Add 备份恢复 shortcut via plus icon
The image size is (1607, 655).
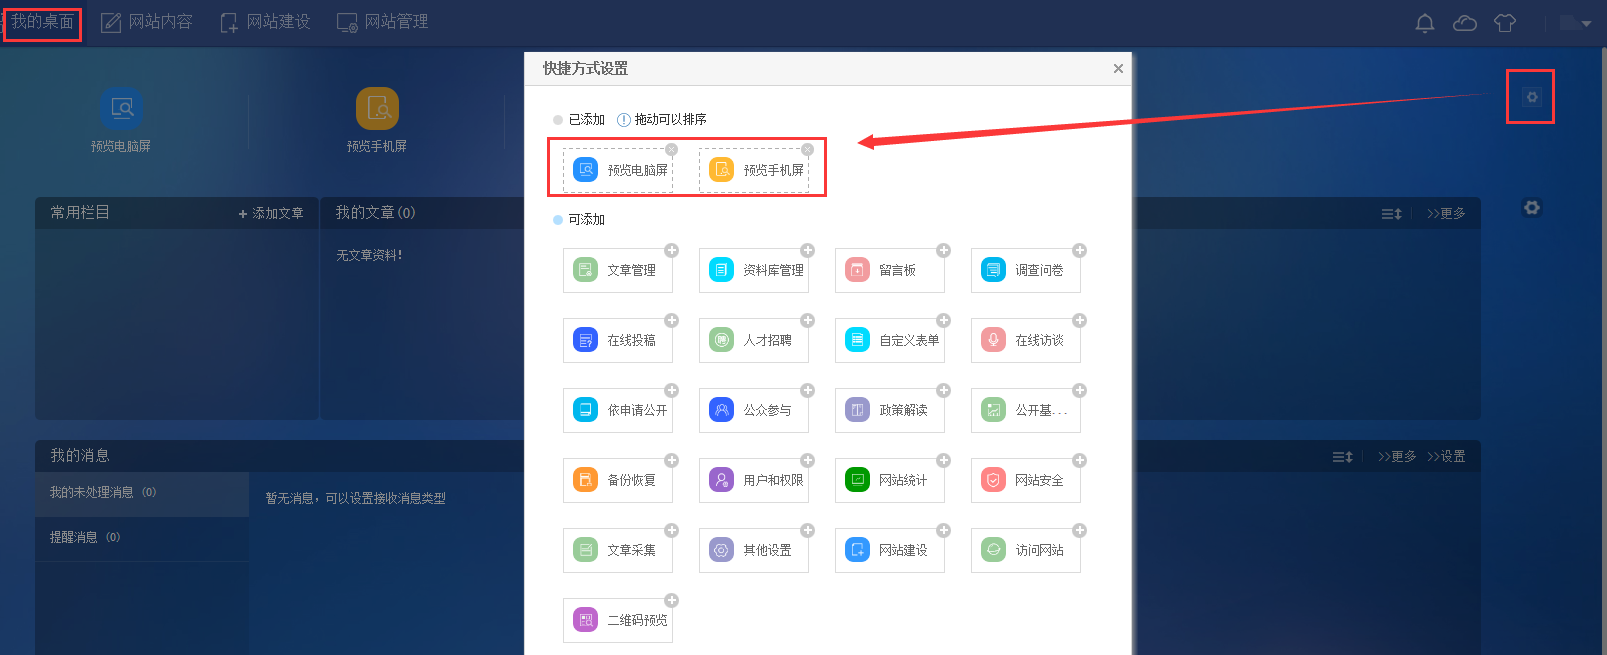671,460
